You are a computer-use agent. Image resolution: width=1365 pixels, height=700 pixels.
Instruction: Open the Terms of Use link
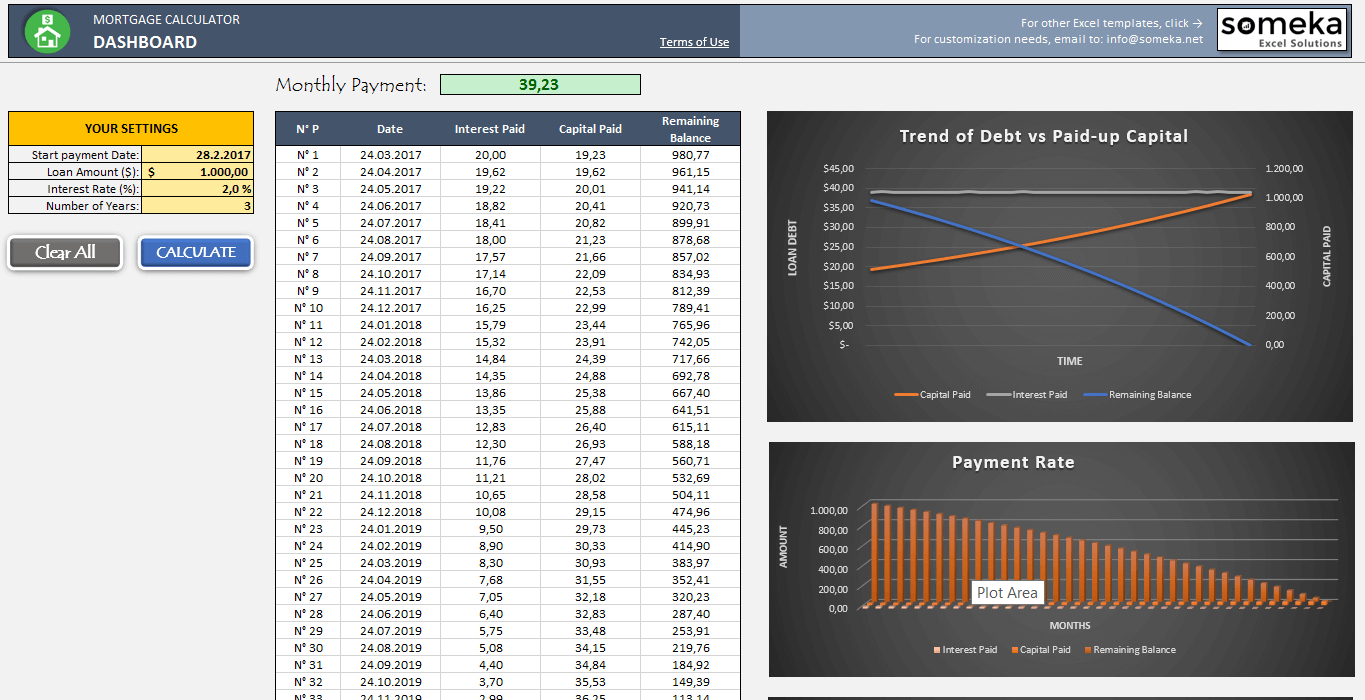point(694,40)
